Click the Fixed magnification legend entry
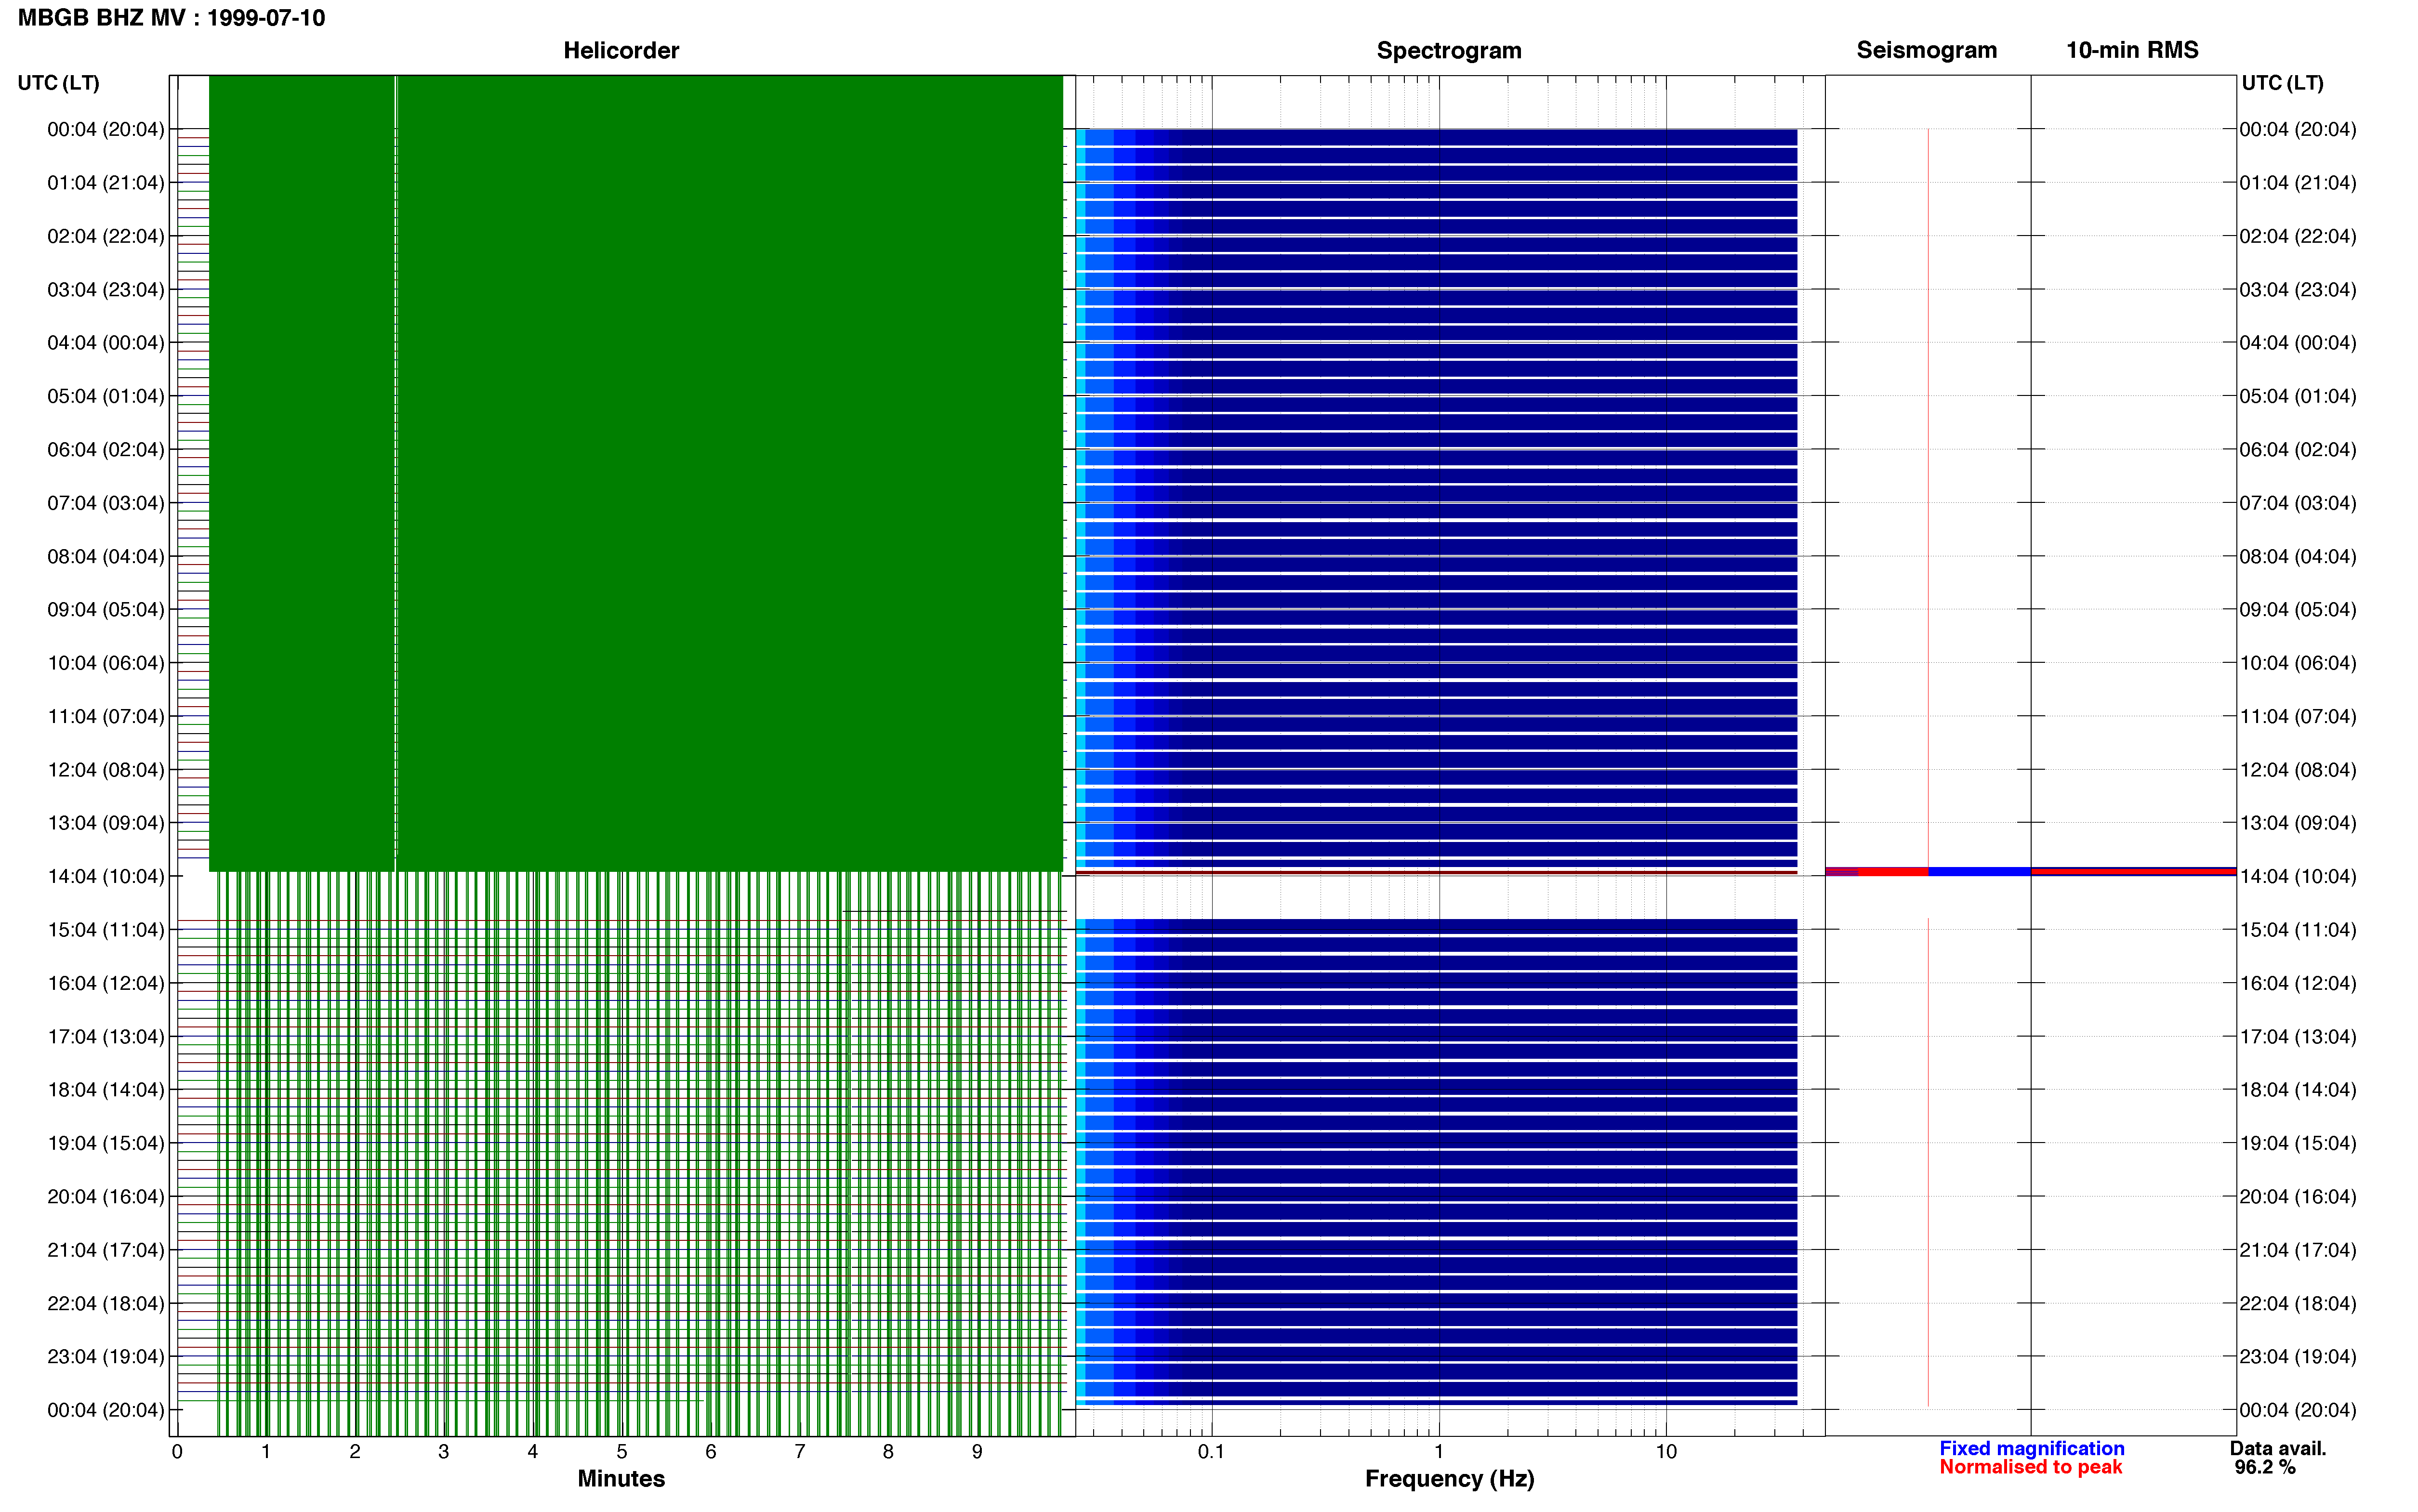The width and height of the screenshot is (2418, 1512). pos(2031,1448)
